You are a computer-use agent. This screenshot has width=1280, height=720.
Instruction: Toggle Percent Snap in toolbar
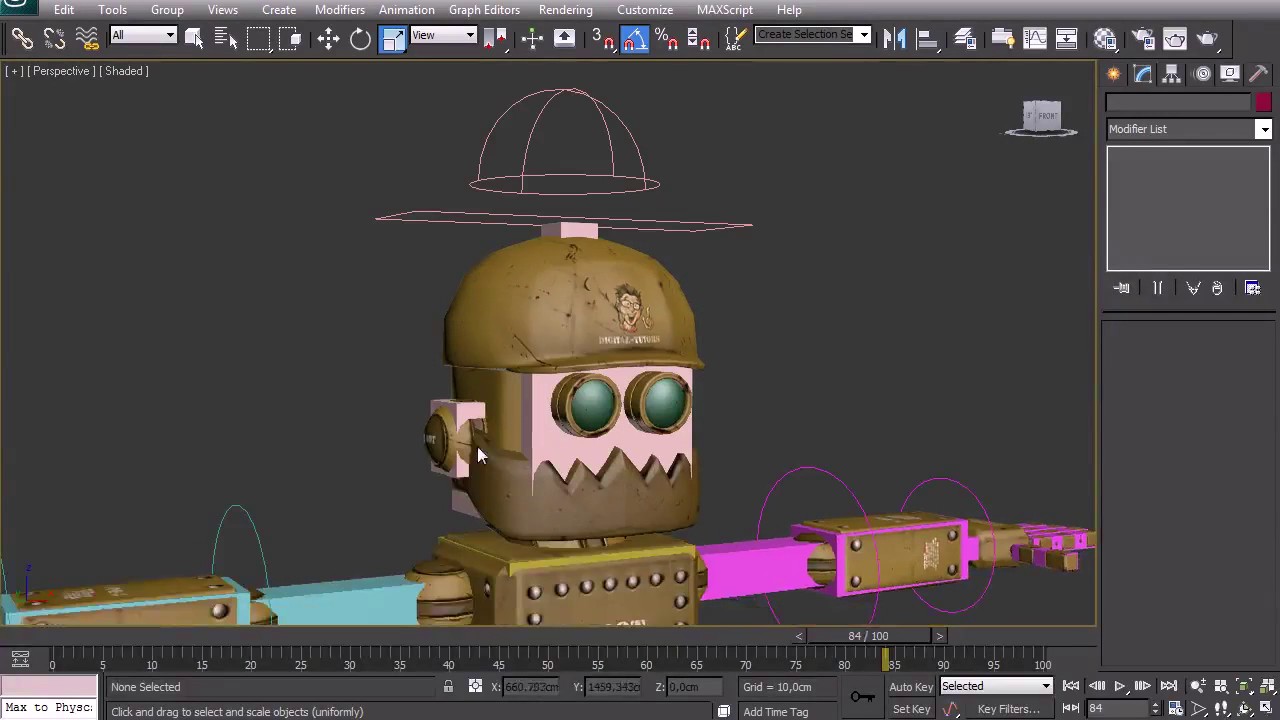tap(667, 39)
